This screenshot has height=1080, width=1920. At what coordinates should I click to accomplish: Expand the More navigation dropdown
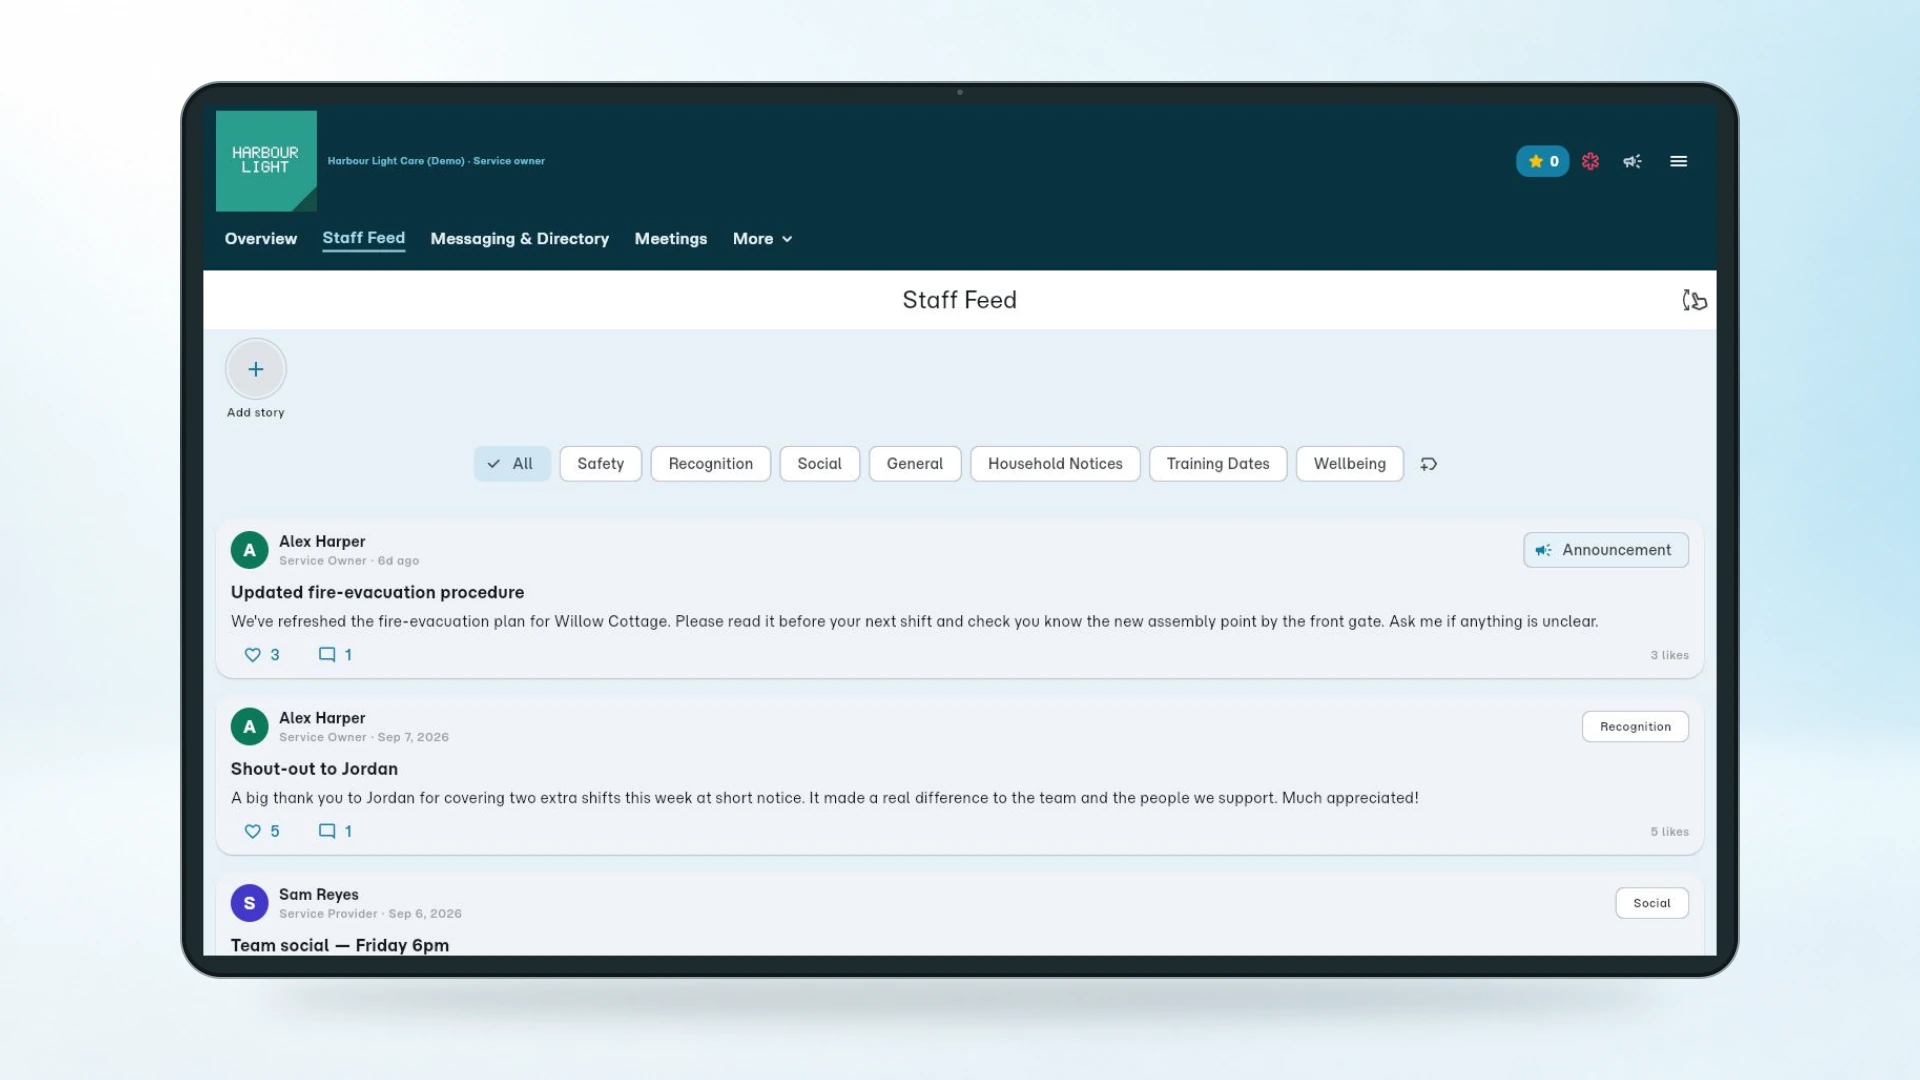point(762,239)
